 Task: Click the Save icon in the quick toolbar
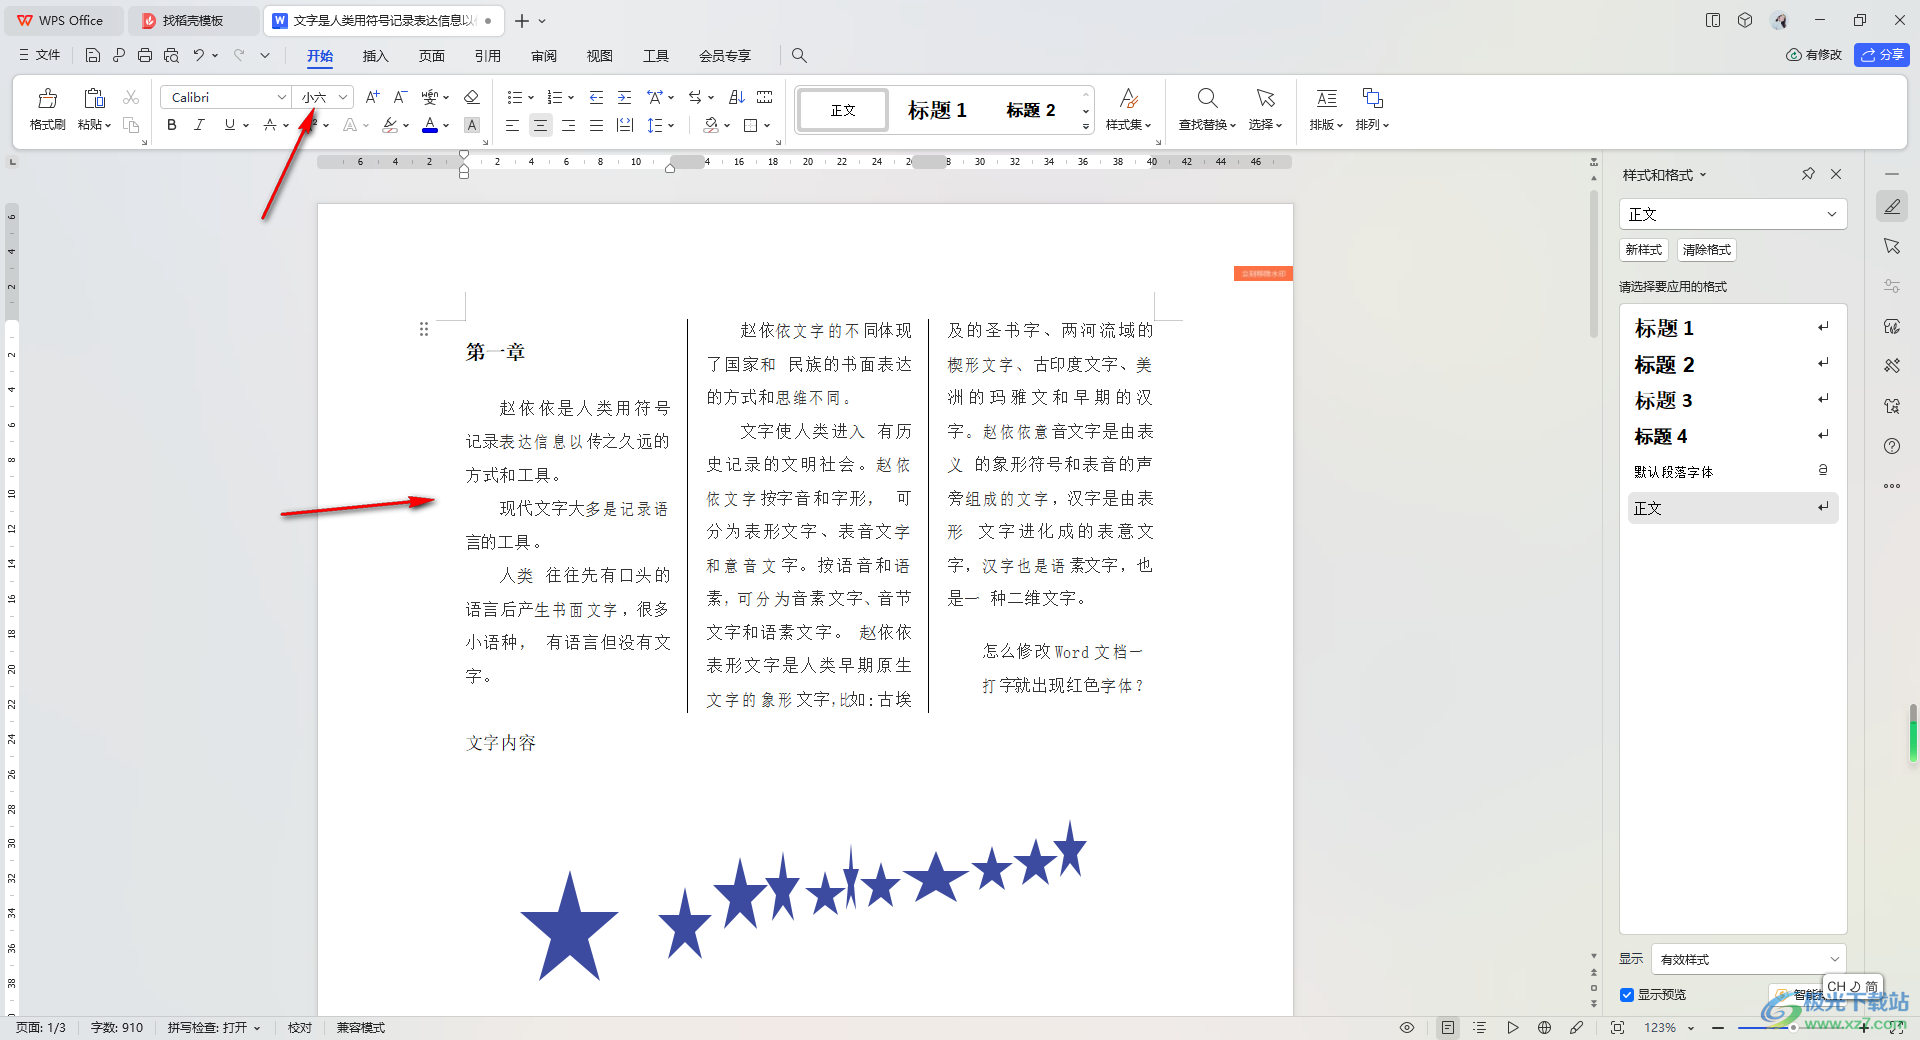[93, 55]
